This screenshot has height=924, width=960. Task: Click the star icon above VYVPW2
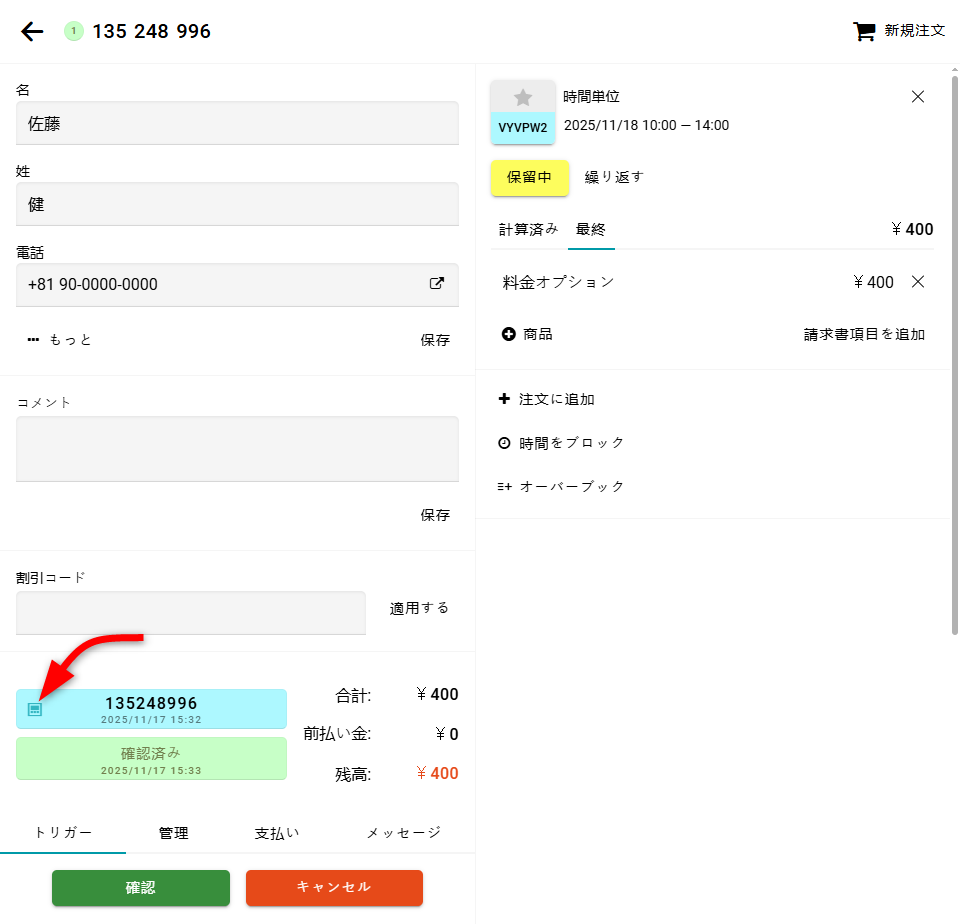point(523,97)
